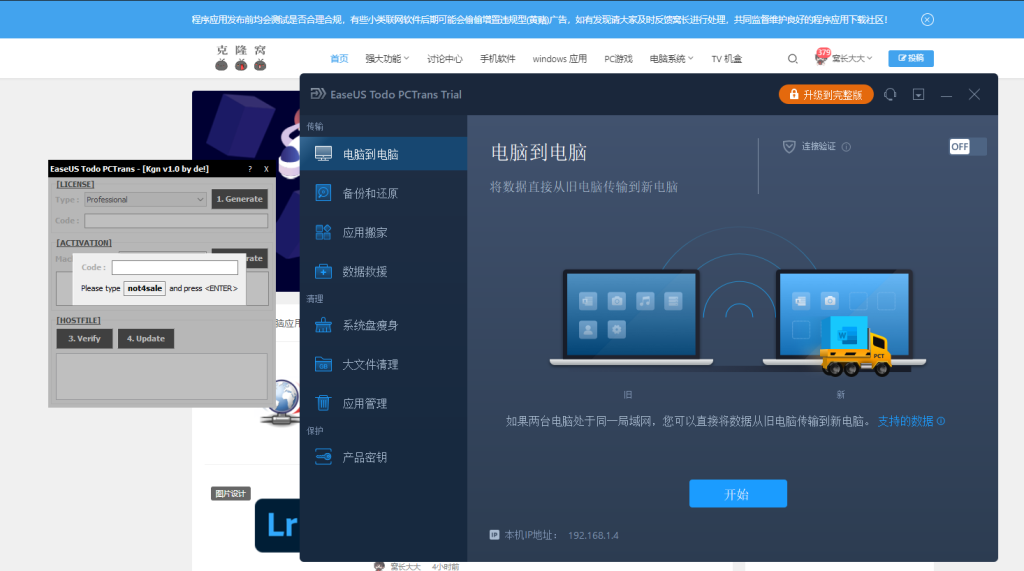The width and height of the screenshot is (1024, 571).
Task: Click the 大文件清理 folder icon
Action: point(323,364)
